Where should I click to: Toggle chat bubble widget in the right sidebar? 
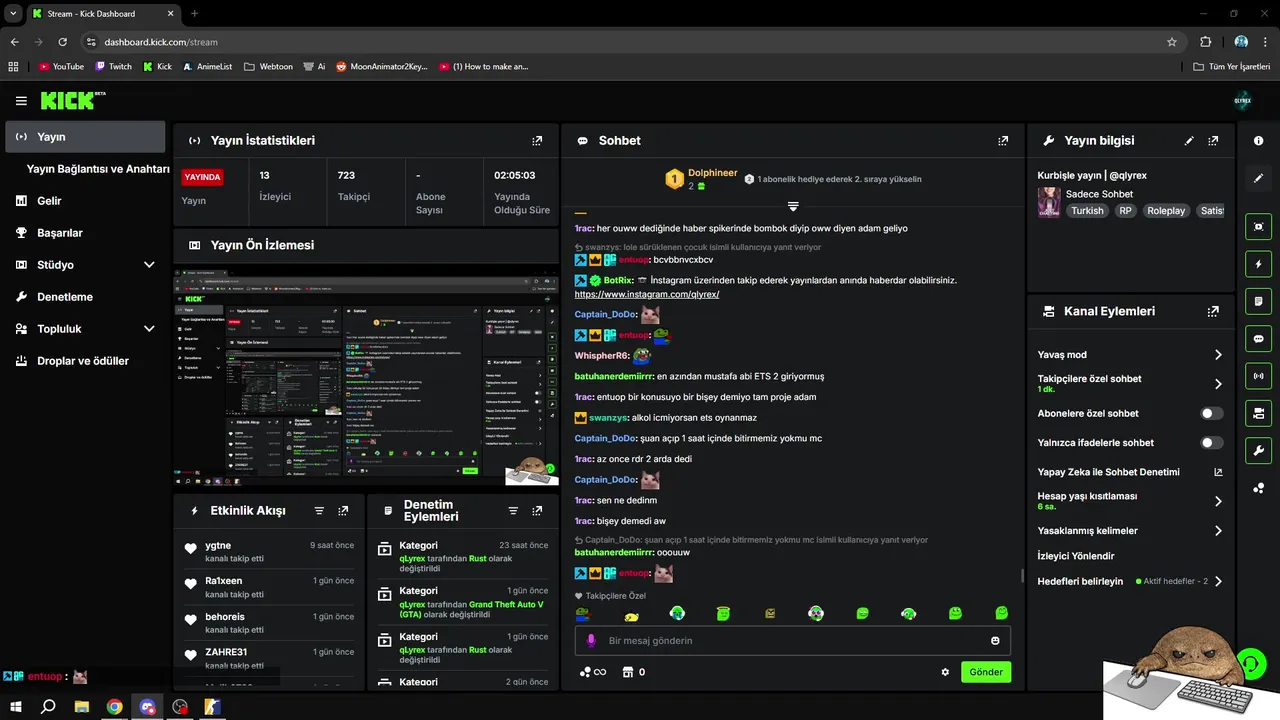1258,339
